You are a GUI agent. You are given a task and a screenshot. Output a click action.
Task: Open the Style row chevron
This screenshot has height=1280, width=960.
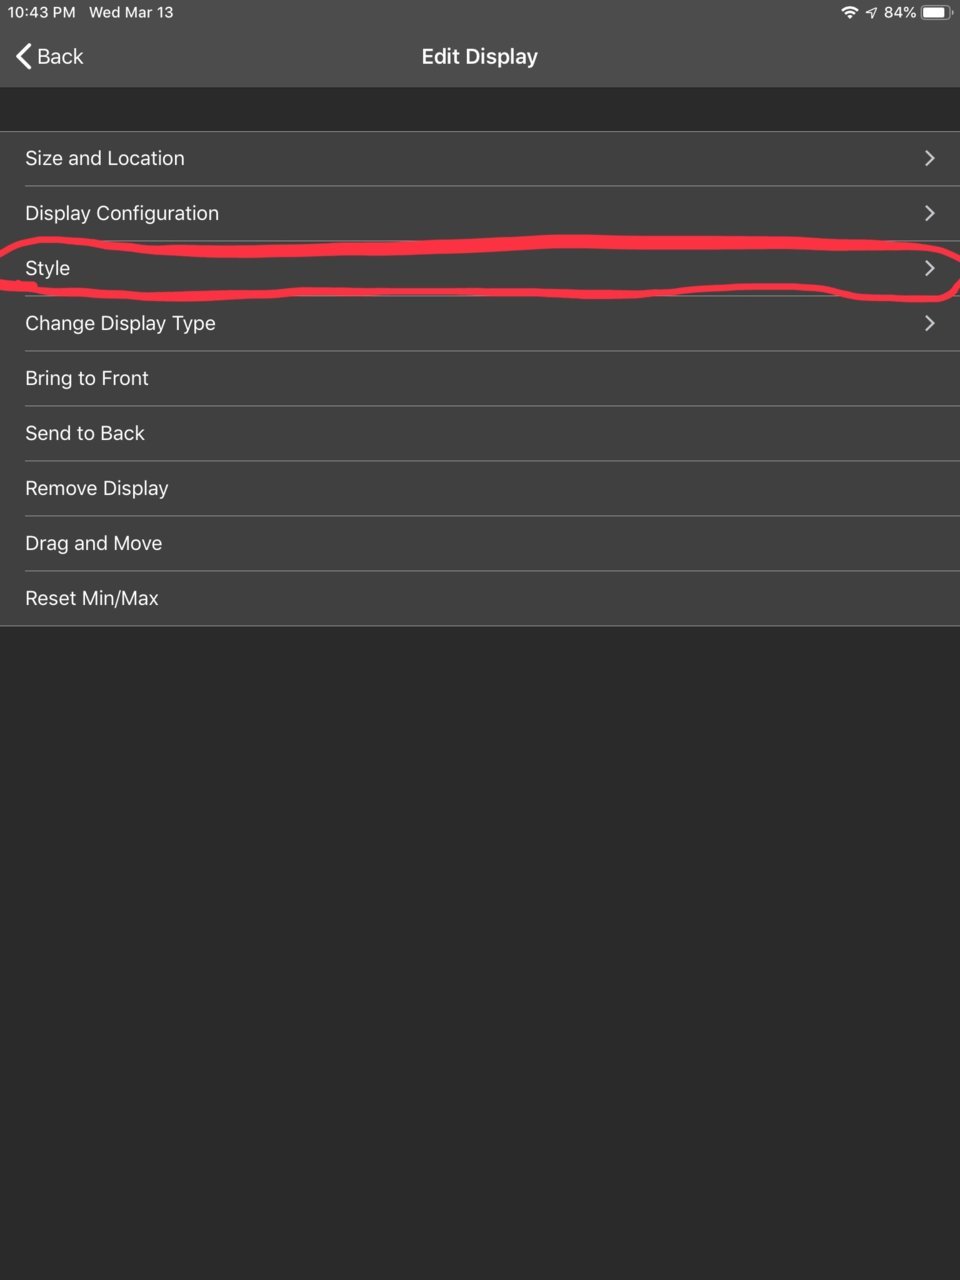click(929, 268)
